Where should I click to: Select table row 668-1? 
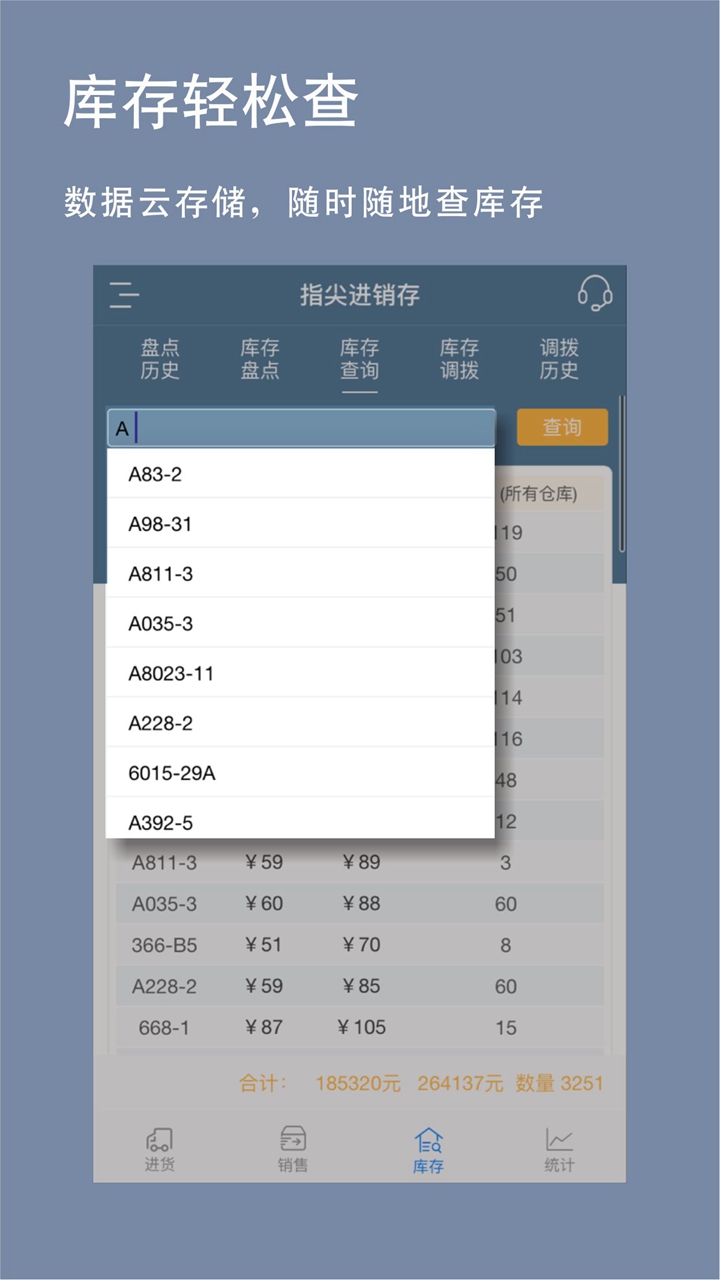[360, 1027]
